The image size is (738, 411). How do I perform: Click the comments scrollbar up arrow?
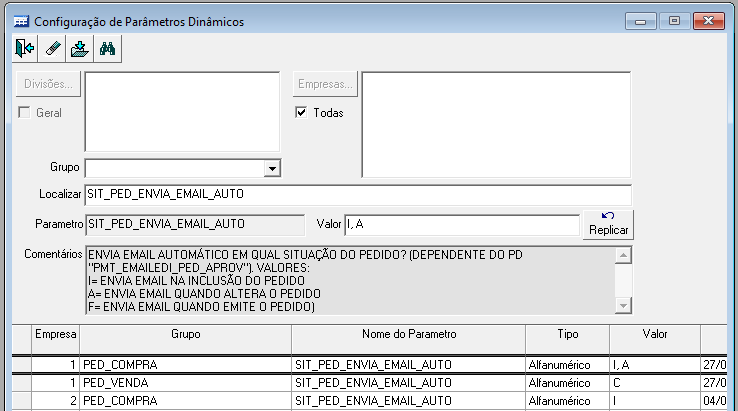[623, 256]
